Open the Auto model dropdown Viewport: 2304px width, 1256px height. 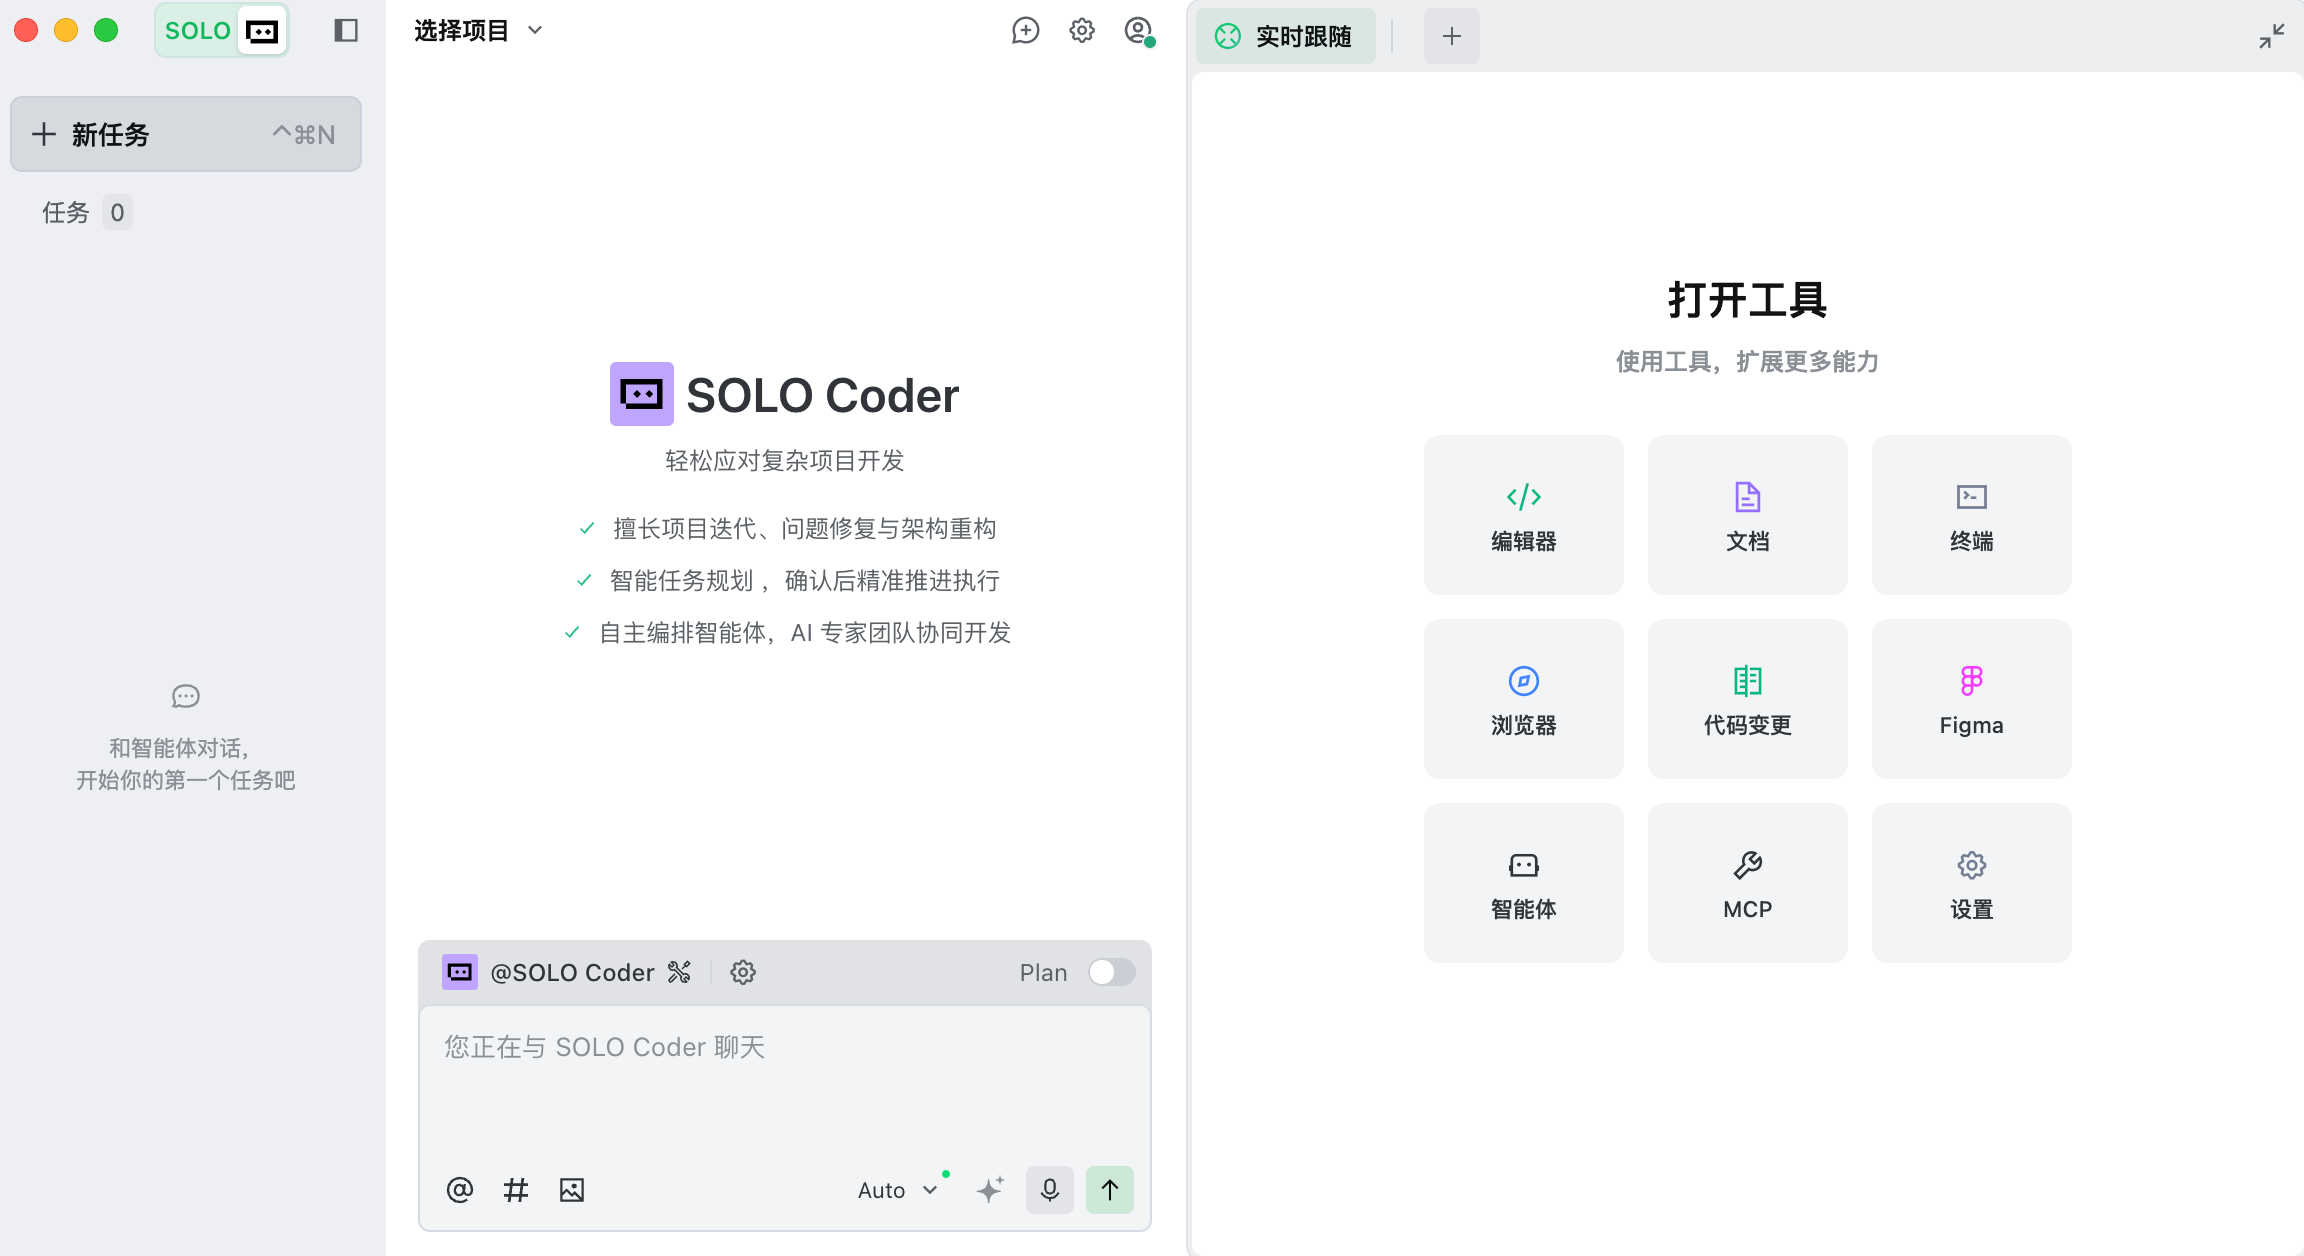pos(897,1190)
